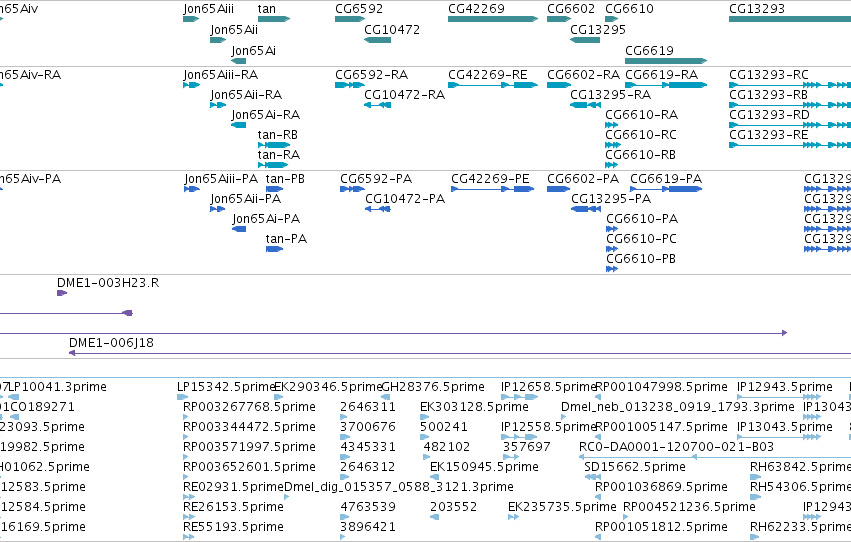
Task: Select transcript CG6610-RA
Action: point(641,114)
